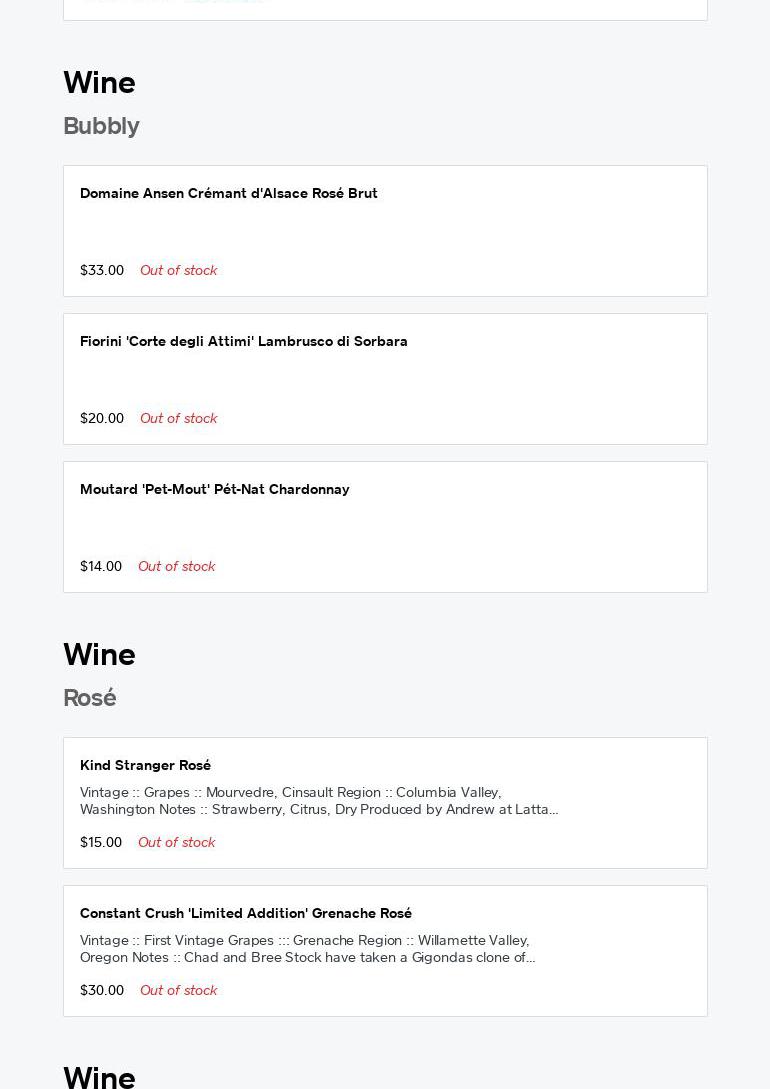Open Fiorini 'Corte degli Attimi' Lambrusco item
The height and width of the screenshot is (1089, 770).
pos(244,341)
